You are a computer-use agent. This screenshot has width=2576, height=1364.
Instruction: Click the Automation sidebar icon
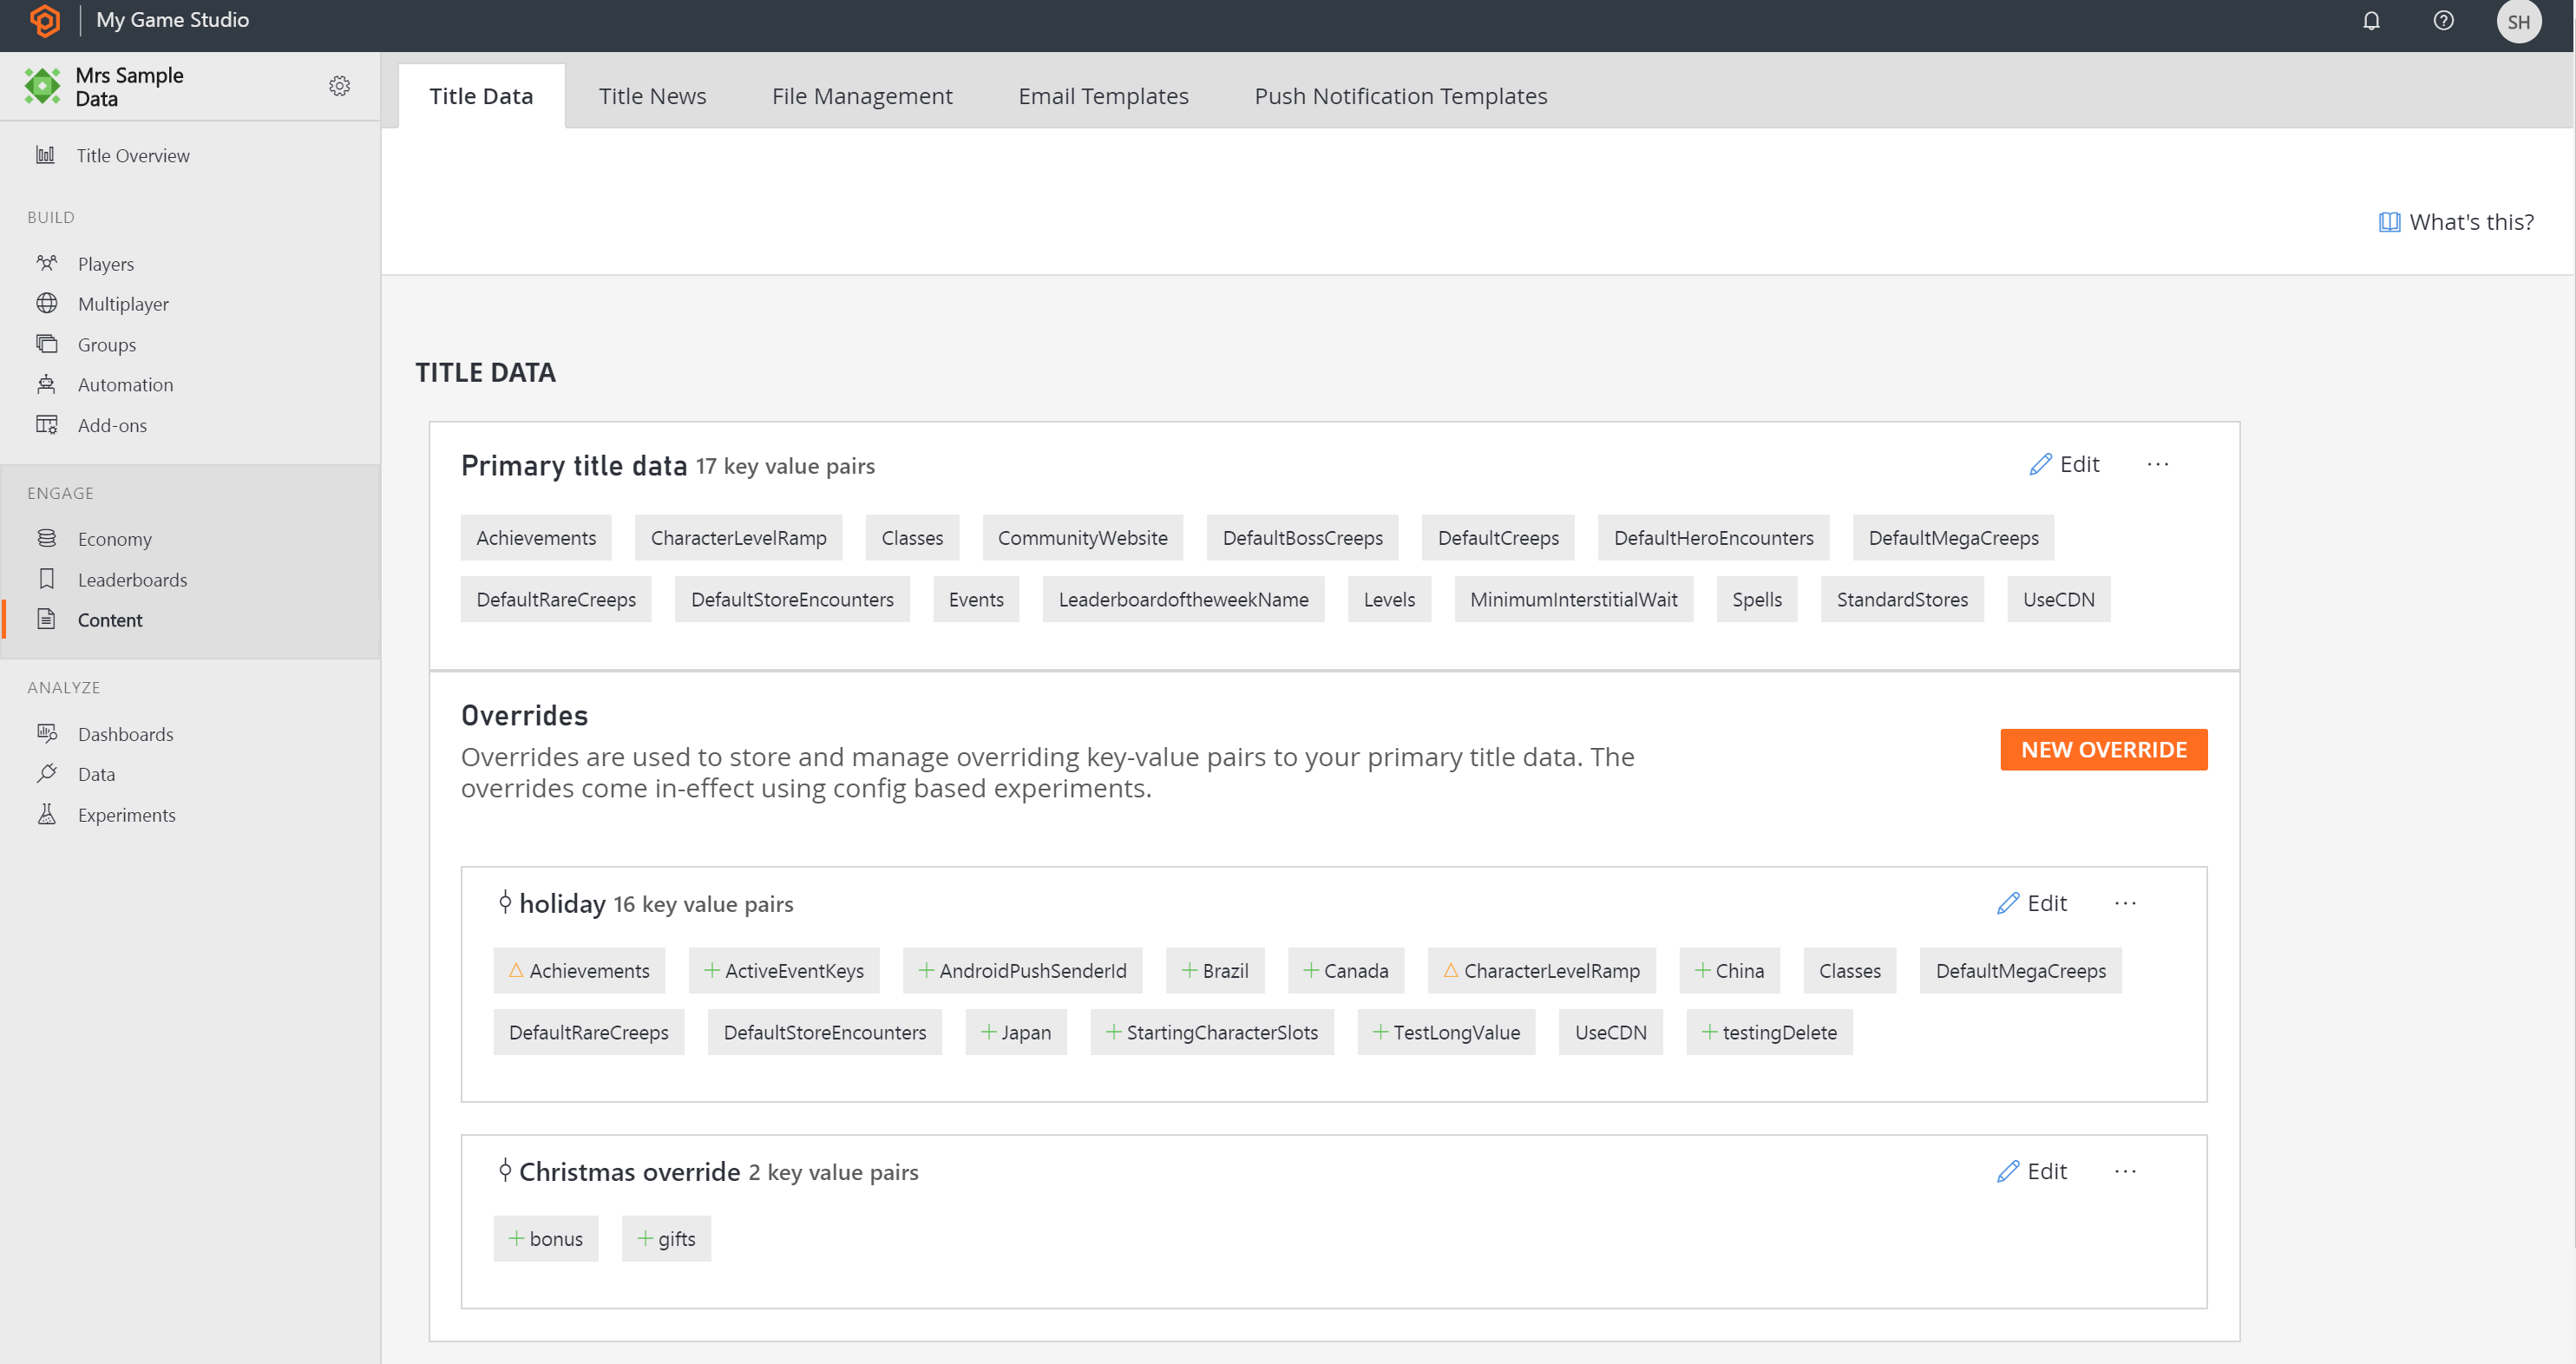point(46,384)
